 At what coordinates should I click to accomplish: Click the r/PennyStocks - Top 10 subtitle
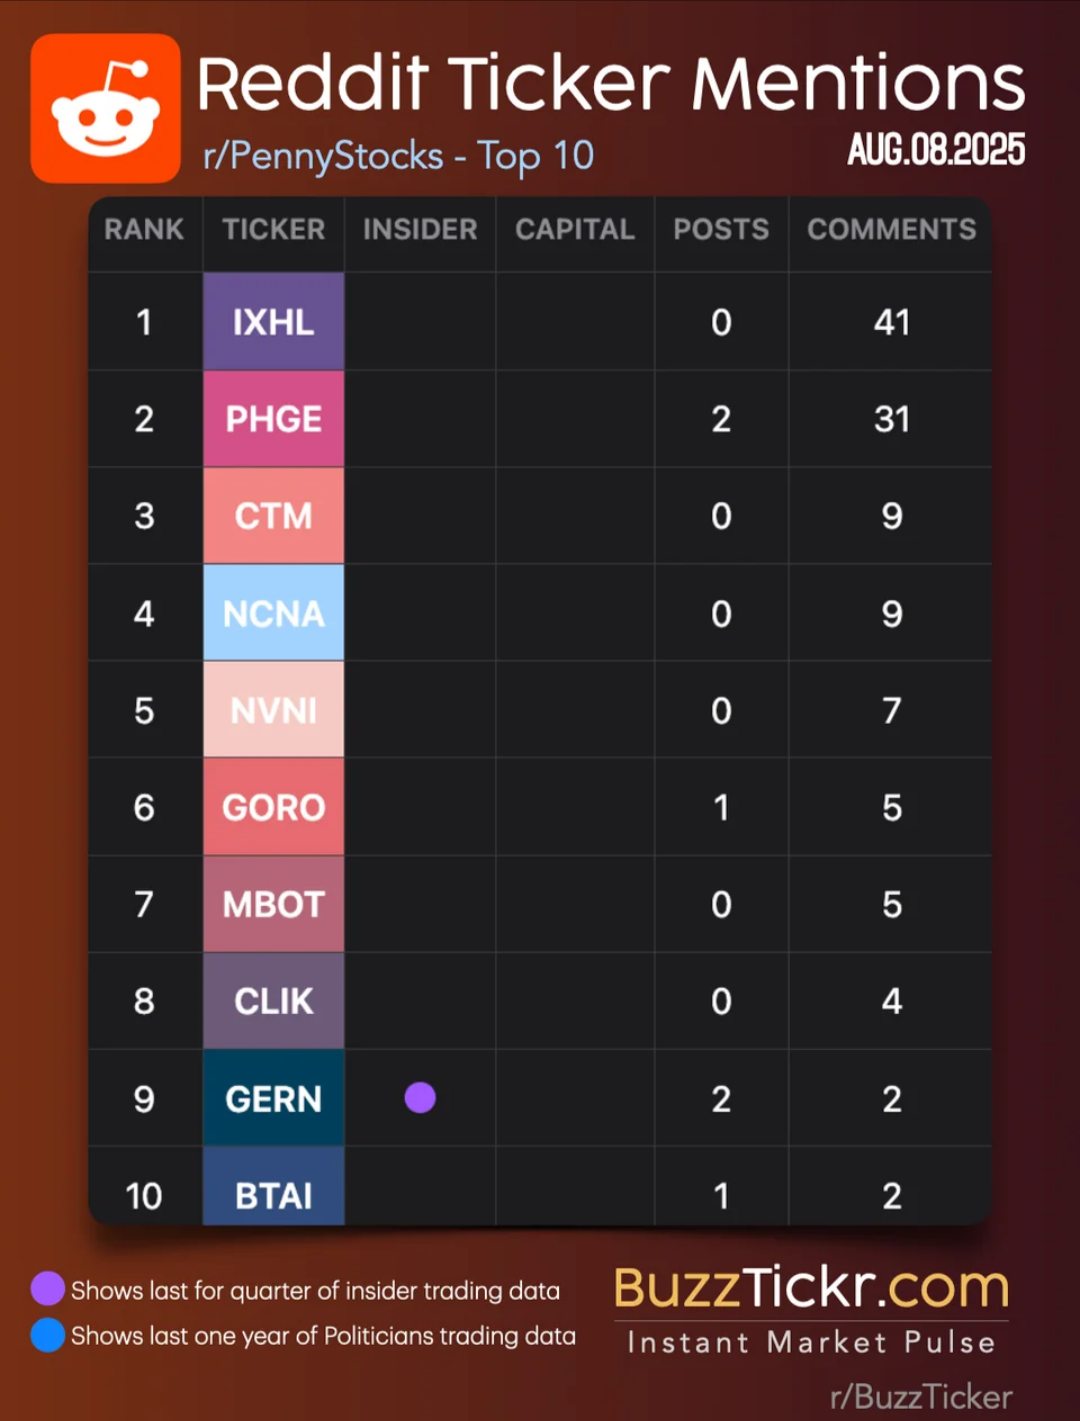(x=398, y=156)
